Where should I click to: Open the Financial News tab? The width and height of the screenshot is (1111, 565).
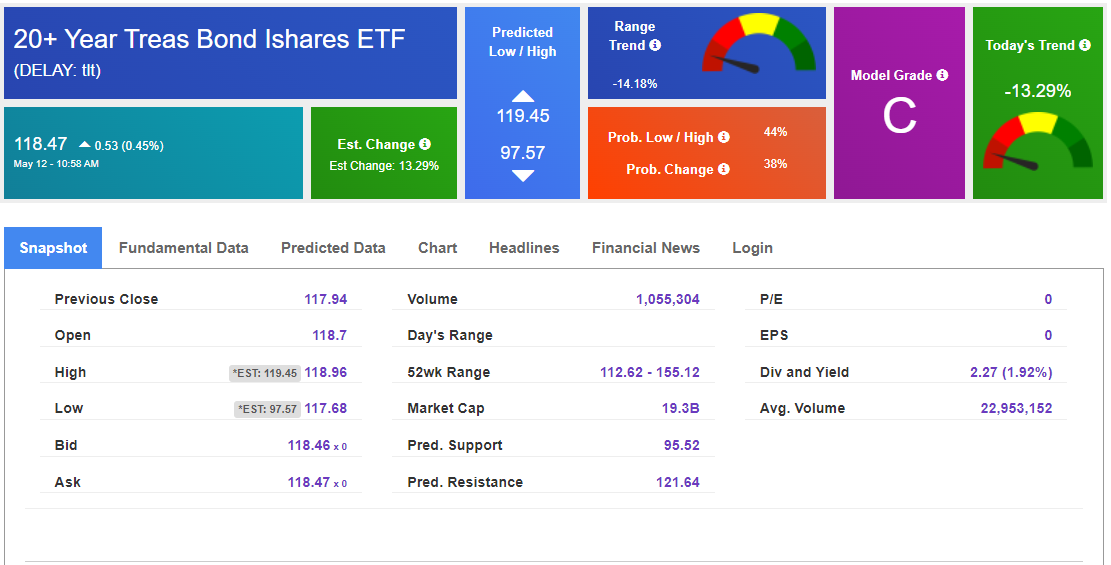pos(646,248)
